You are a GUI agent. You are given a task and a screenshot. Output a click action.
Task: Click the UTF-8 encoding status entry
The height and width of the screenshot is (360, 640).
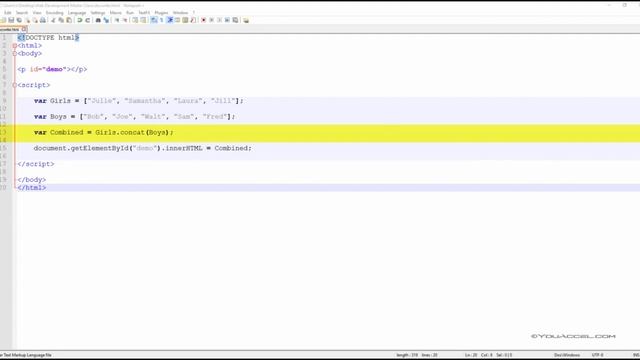point(597,355)
